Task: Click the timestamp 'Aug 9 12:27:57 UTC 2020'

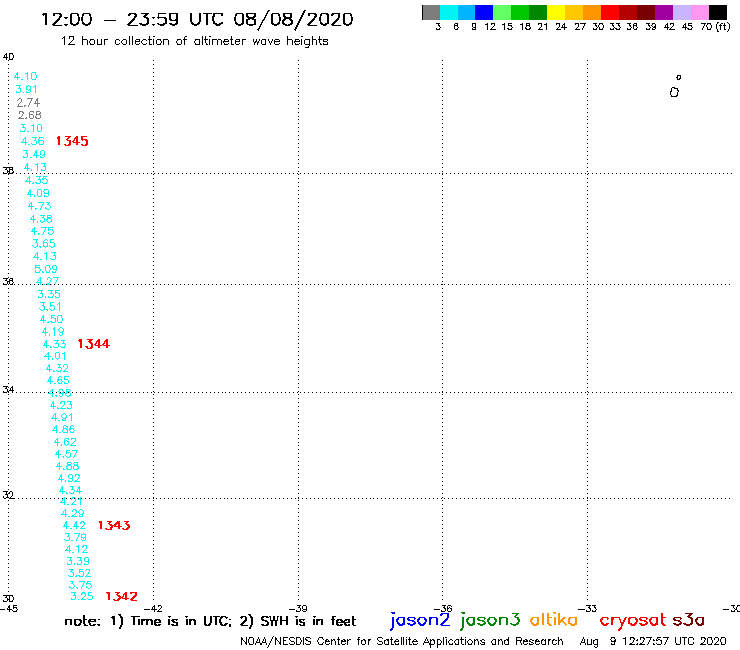Action: (x=653, y=642)
